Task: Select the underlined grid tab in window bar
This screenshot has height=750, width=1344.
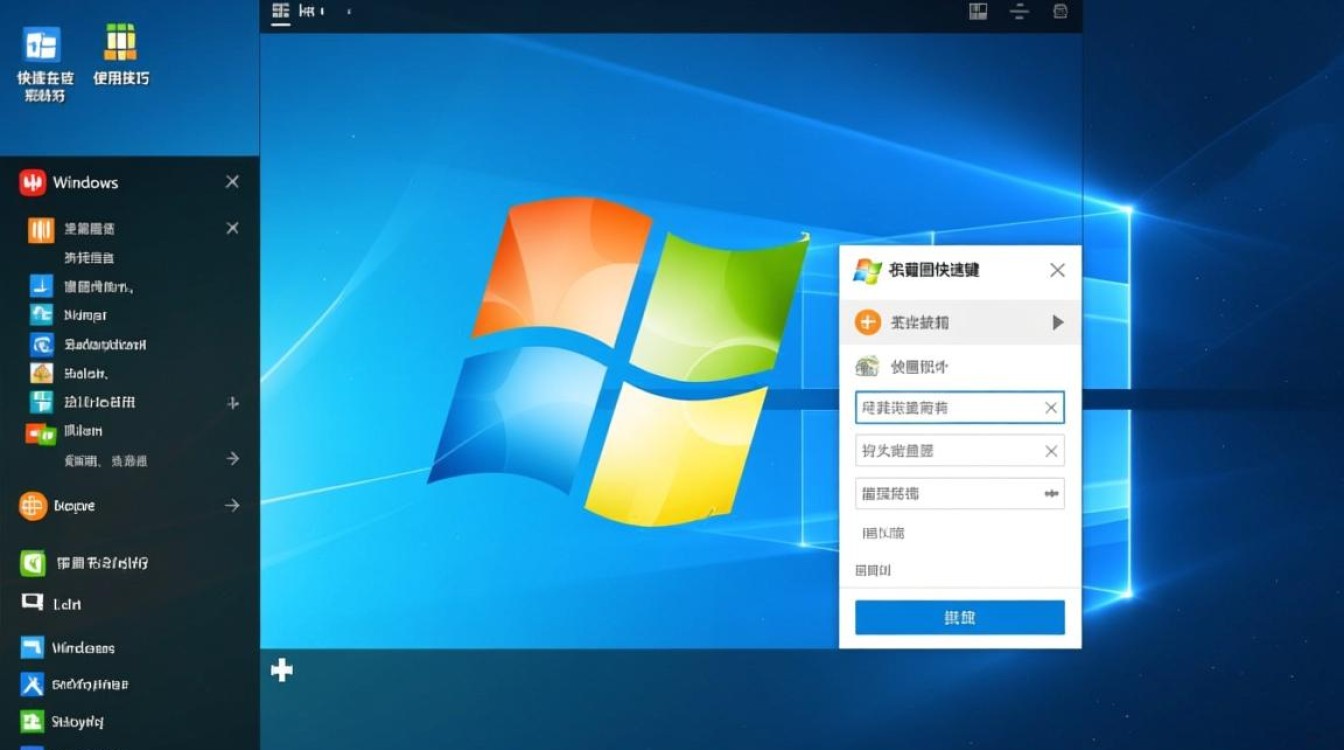Action: click(281, 11)
